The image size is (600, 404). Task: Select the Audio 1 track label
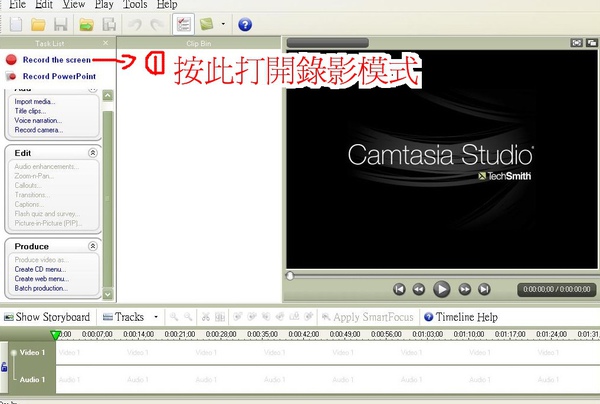point(32,380)
